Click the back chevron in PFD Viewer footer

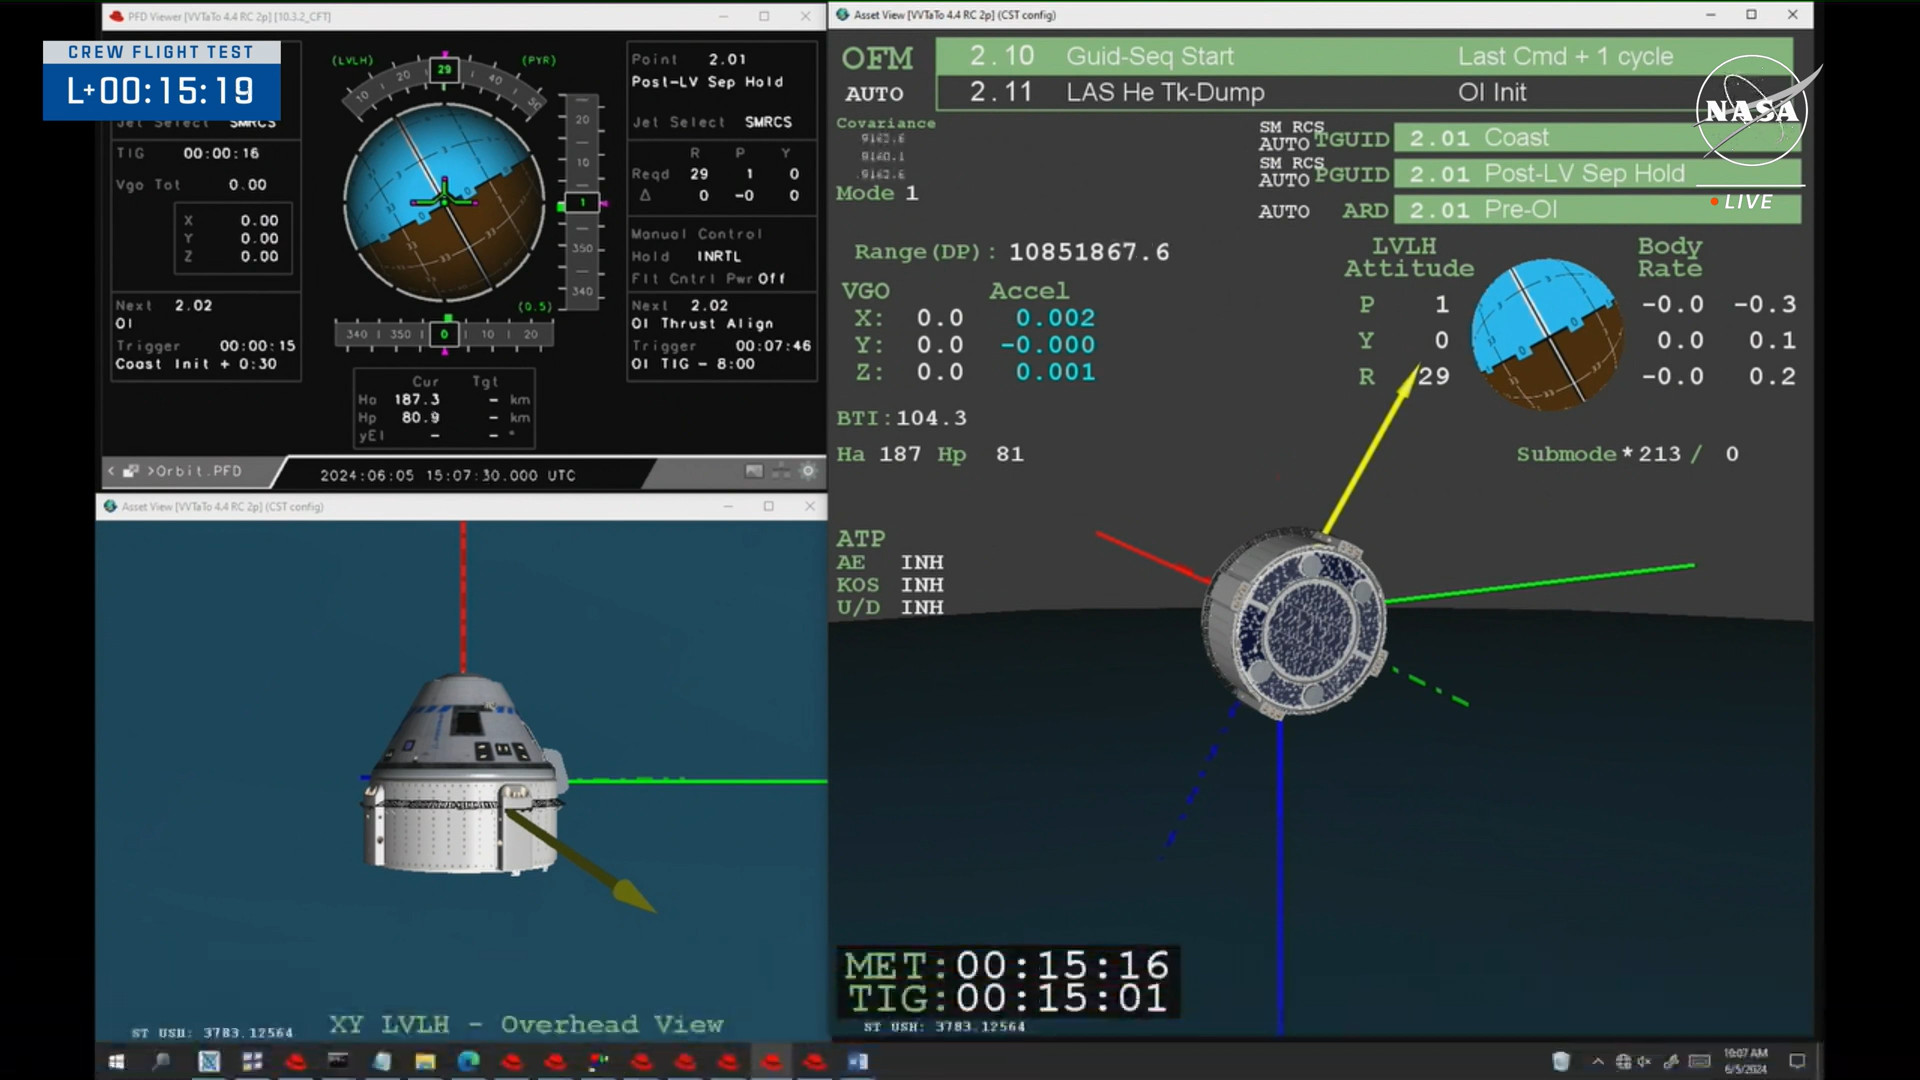click(x=112, y=471)
